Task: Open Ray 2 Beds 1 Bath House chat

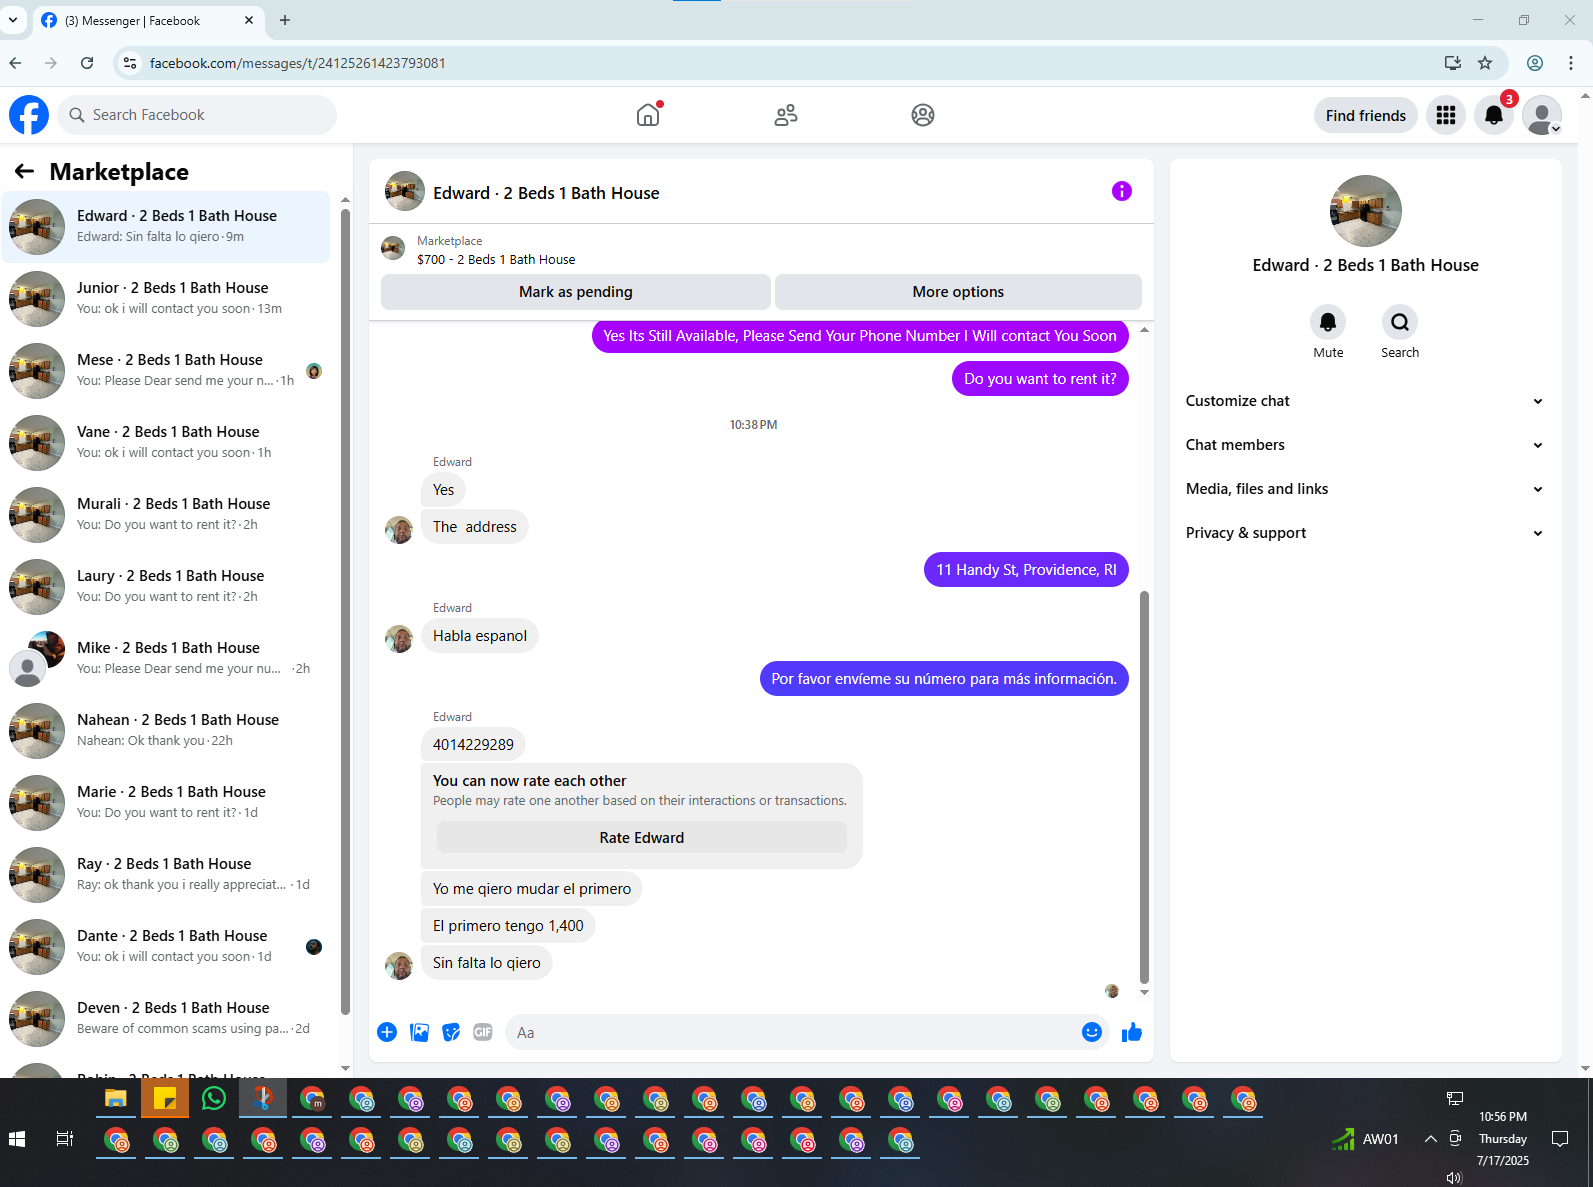Action: click(166, 875)
